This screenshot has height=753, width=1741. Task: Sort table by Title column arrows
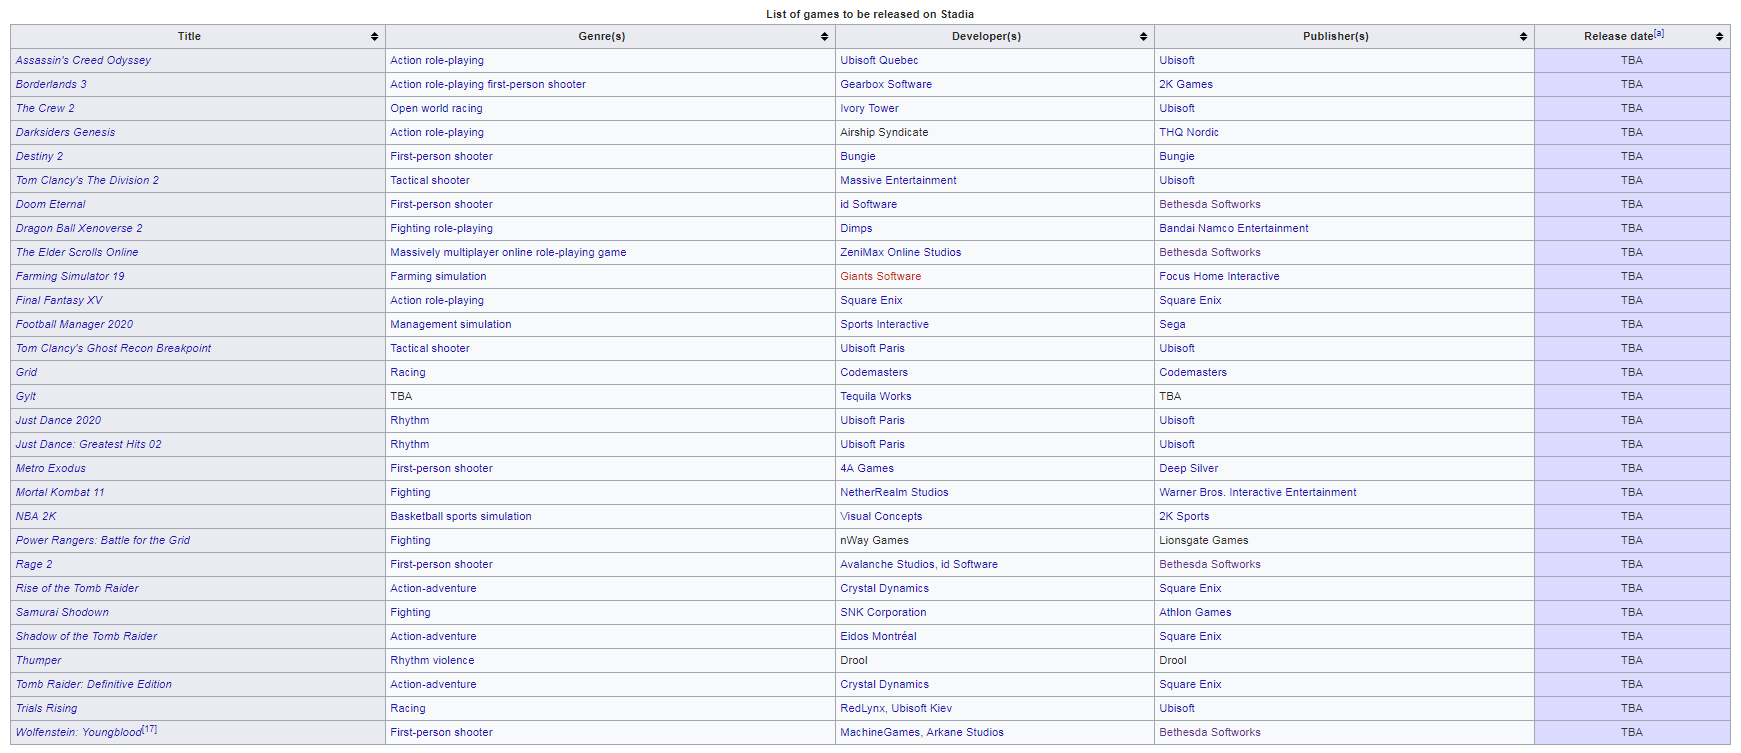pyautogui.click(x=374, y=36)
